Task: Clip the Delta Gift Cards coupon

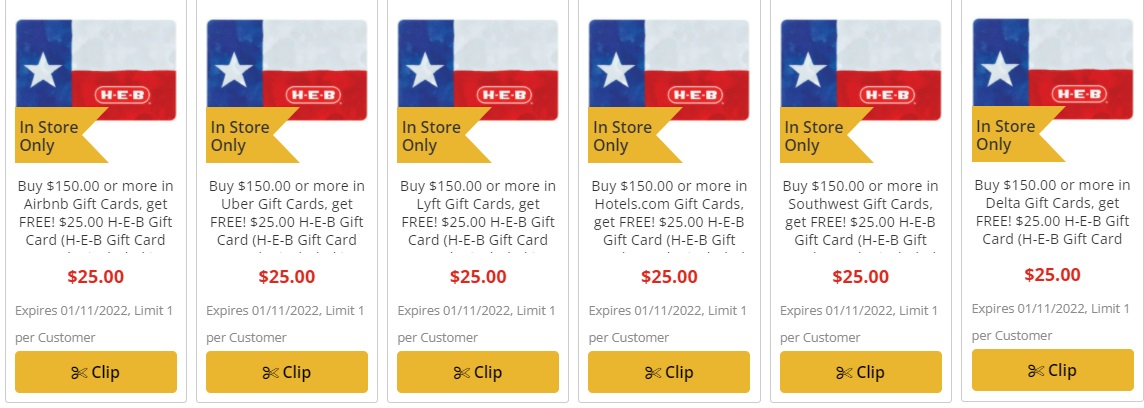Action: 1053,370
